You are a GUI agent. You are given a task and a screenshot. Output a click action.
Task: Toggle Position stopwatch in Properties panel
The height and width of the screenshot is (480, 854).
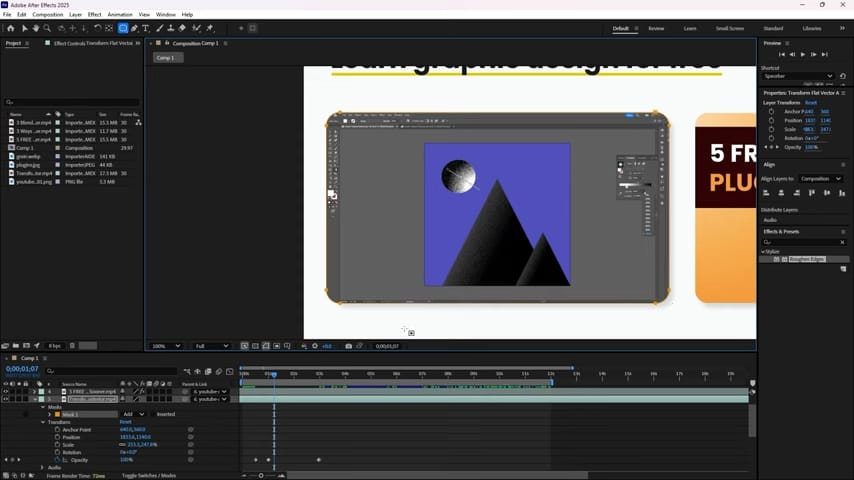[x=771, y=120]
